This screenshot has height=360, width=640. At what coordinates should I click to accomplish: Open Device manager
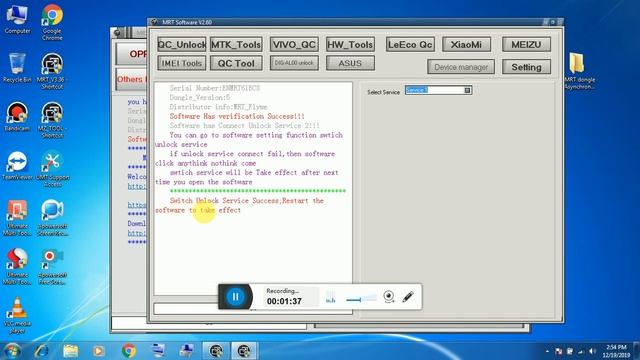pyautogui.click(x=461, y=67)
